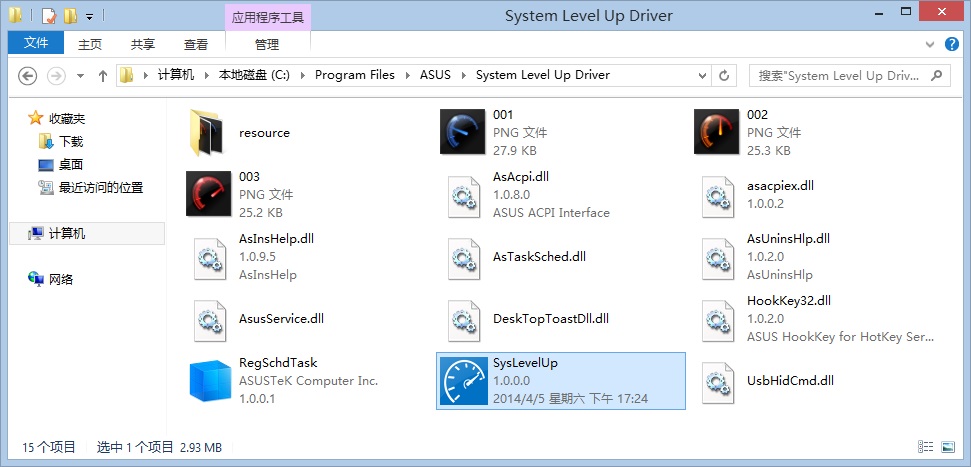Screen dimensions: 971x467
Task: Click the 应用程序工具 contextual tab header
Action: 268,17
